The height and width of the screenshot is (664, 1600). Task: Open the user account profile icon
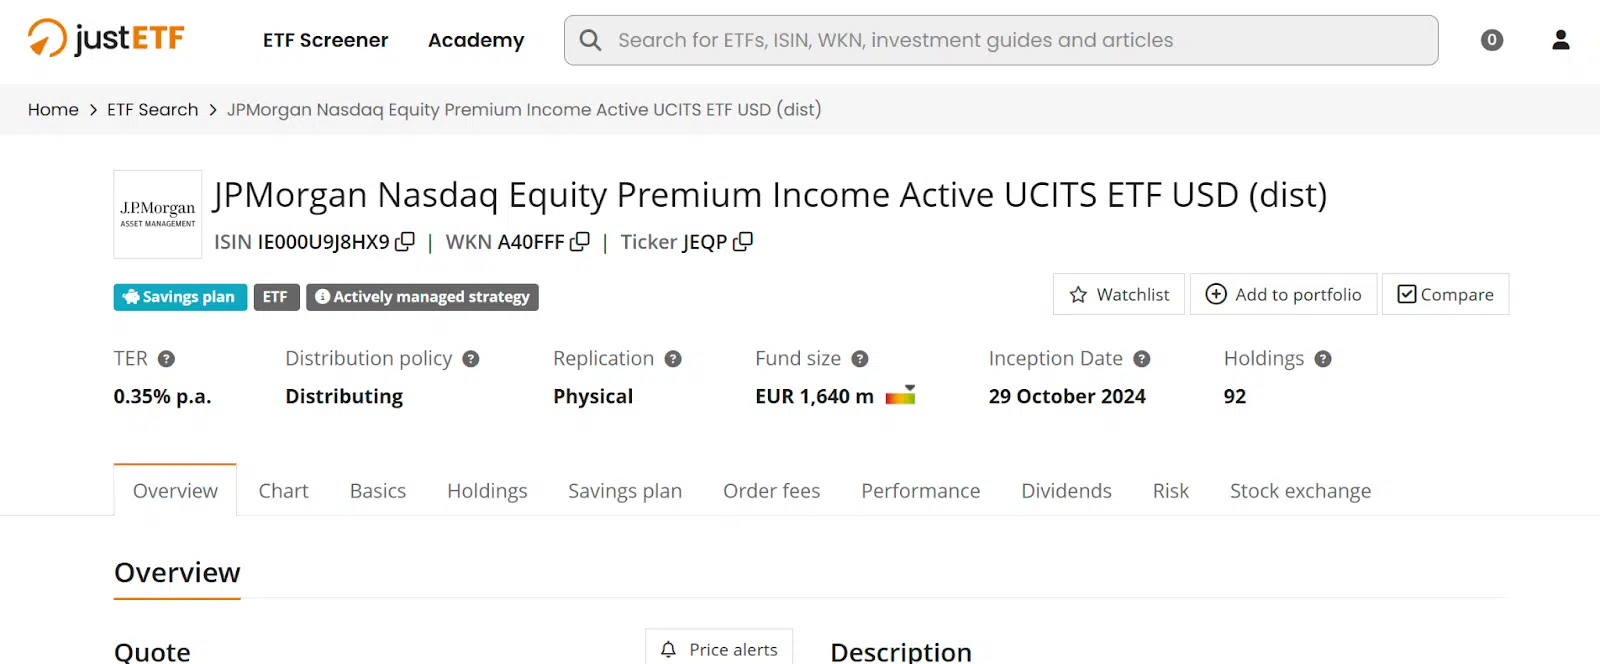point(1560,40)
